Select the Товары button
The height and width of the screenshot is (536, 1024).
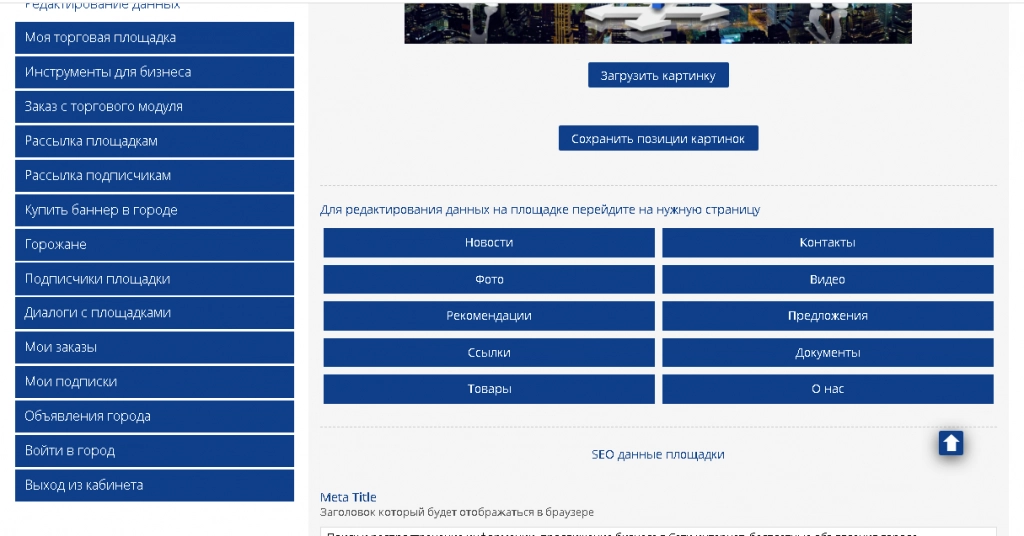tap(489, 389)
